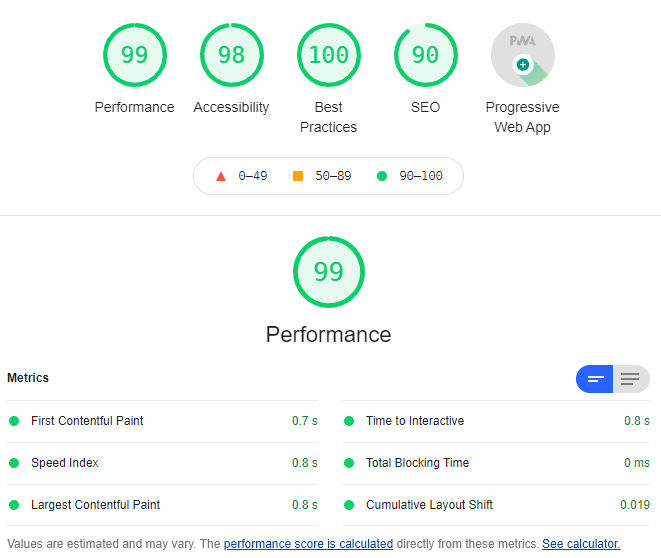This screenshot has width=661, height=558.
Task: Open the 'See calculator.' link
Action: pyautogui.click(x=581, y=544)
